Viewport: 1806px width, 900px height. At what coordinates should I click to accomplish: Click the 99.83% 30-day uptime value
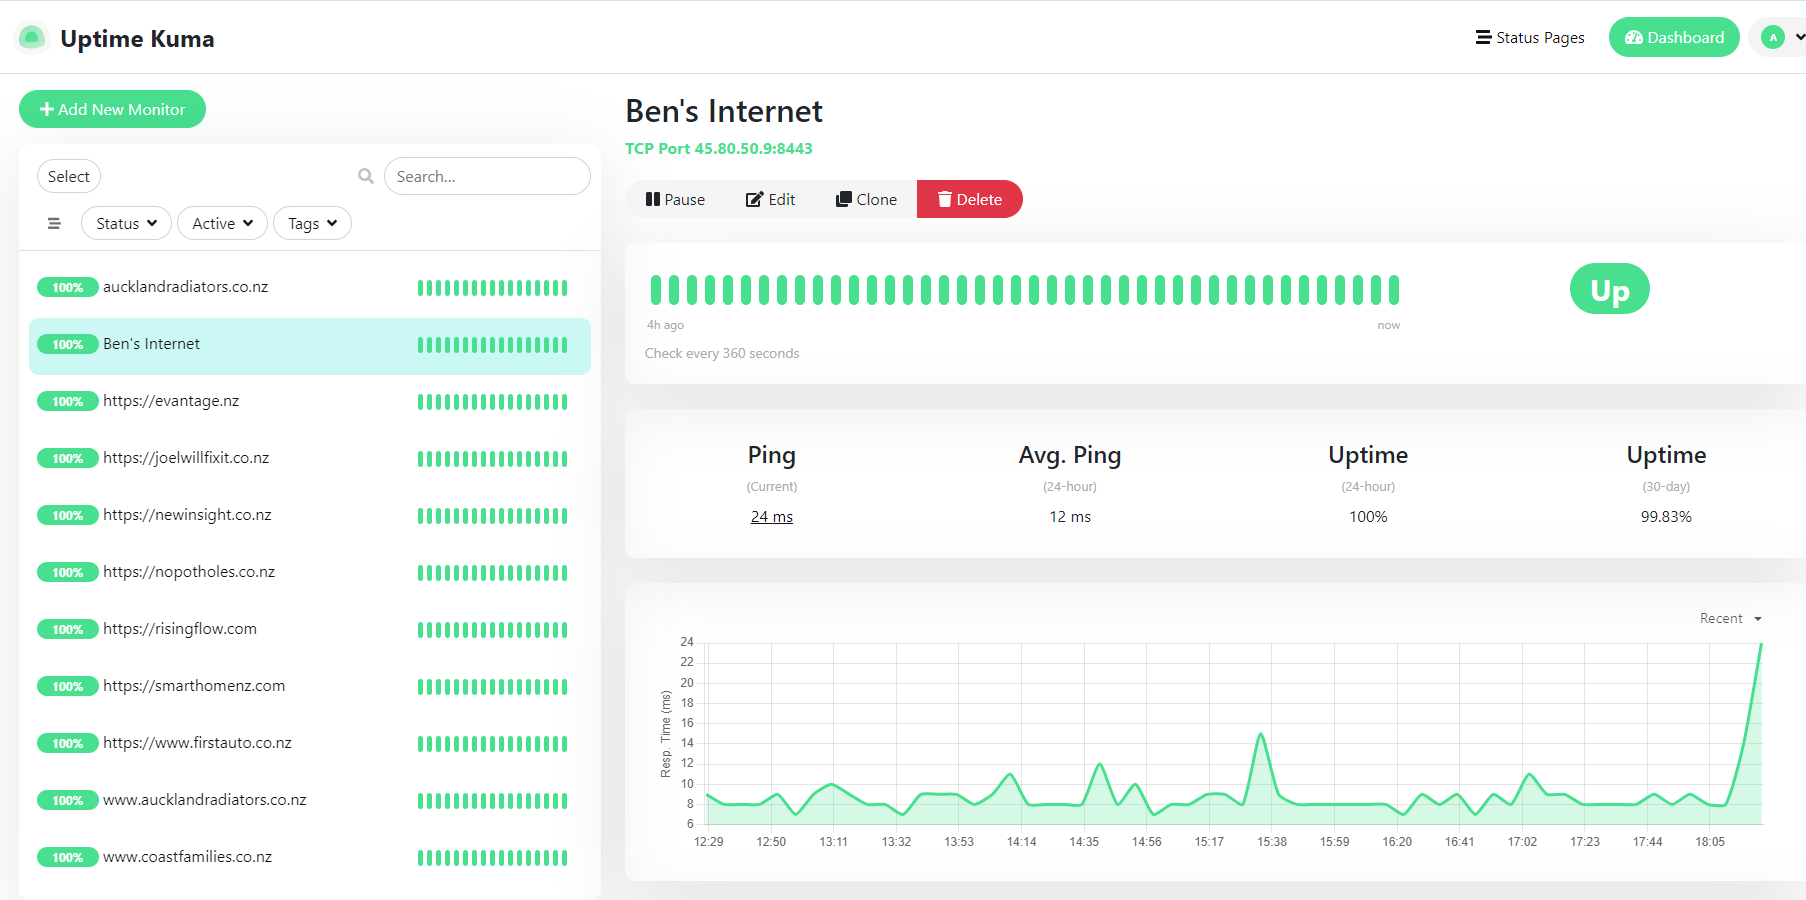1666,517
